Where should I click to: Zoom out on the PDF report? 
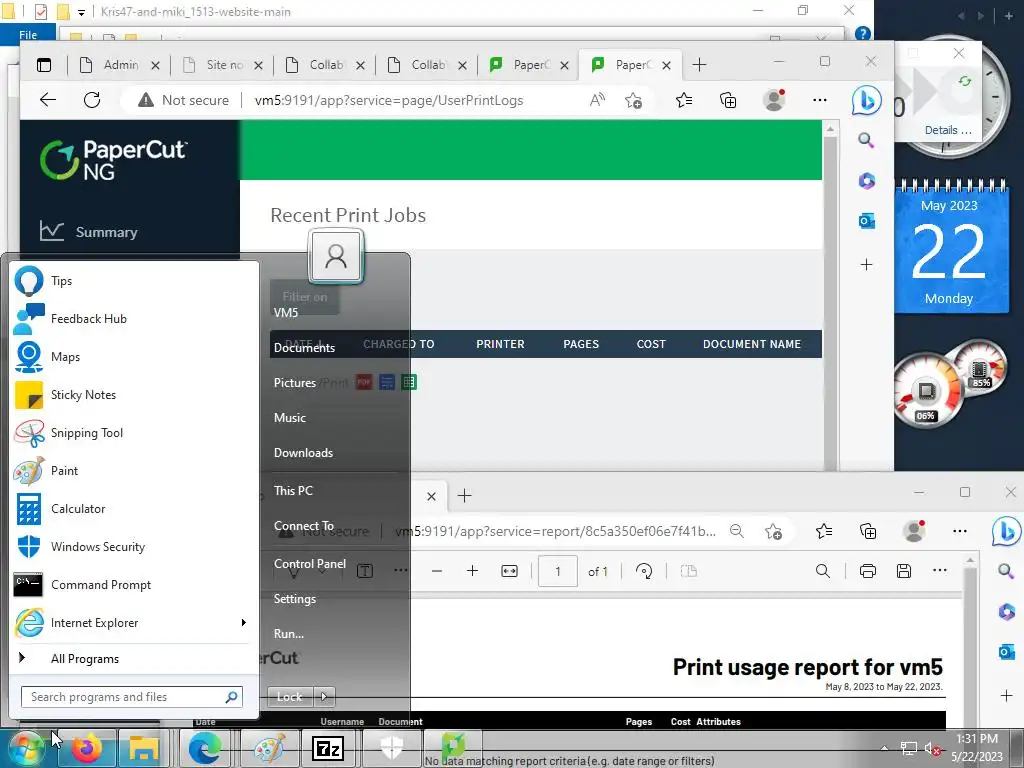(437, 571)
